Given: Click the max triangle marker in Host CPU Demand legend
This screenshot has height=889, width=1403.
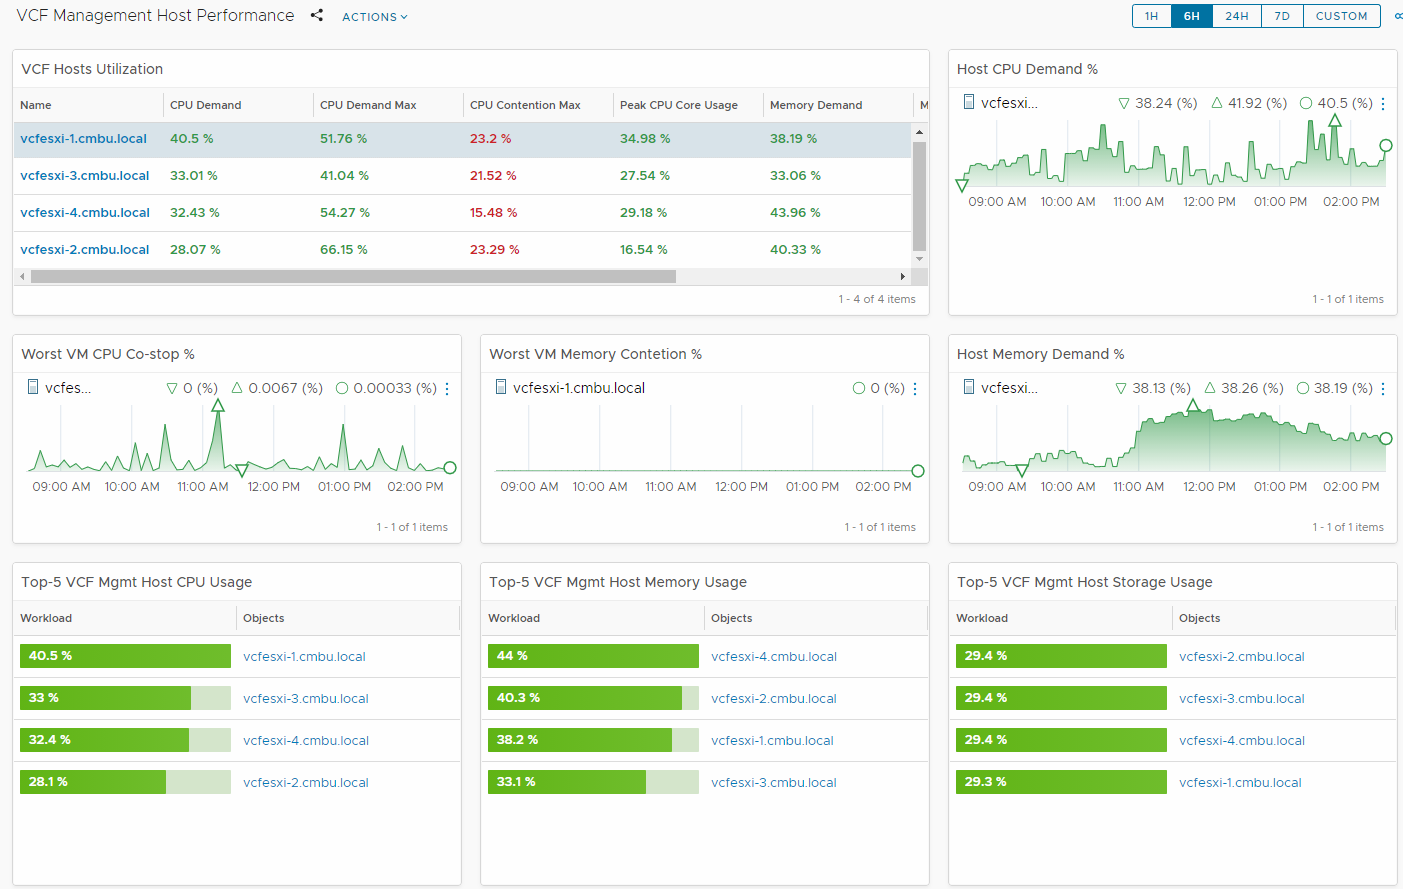Looking at the screenshot, I should coord(1217,103).
